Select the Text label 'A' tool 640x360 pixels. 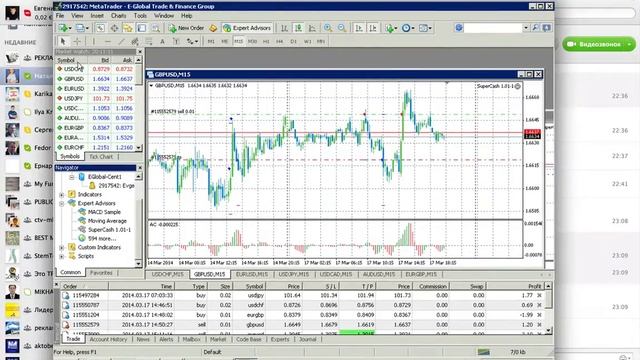162,41
